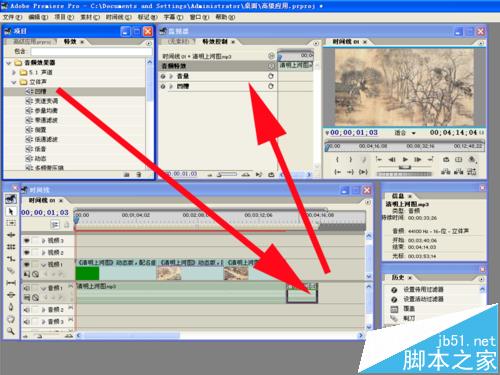The width and height of the screenshot is (500, 375).
Task: Click 设置待用过滤器 history entry
Action: pyautogui.click(x=423, y=289)
